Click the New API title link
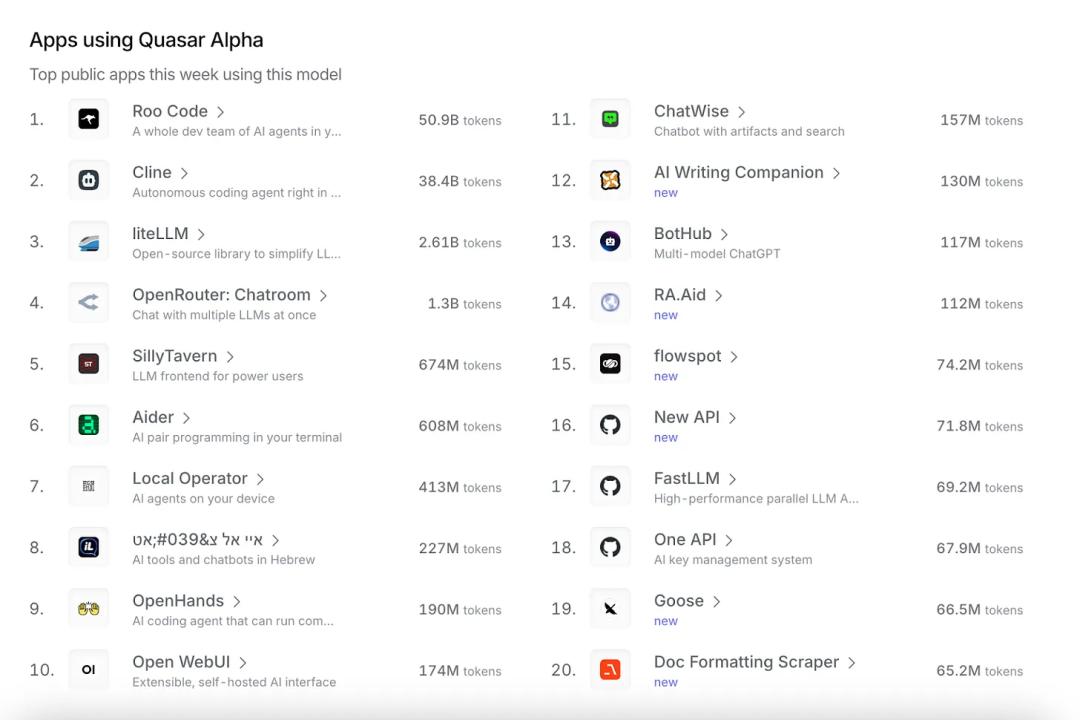 687,418
